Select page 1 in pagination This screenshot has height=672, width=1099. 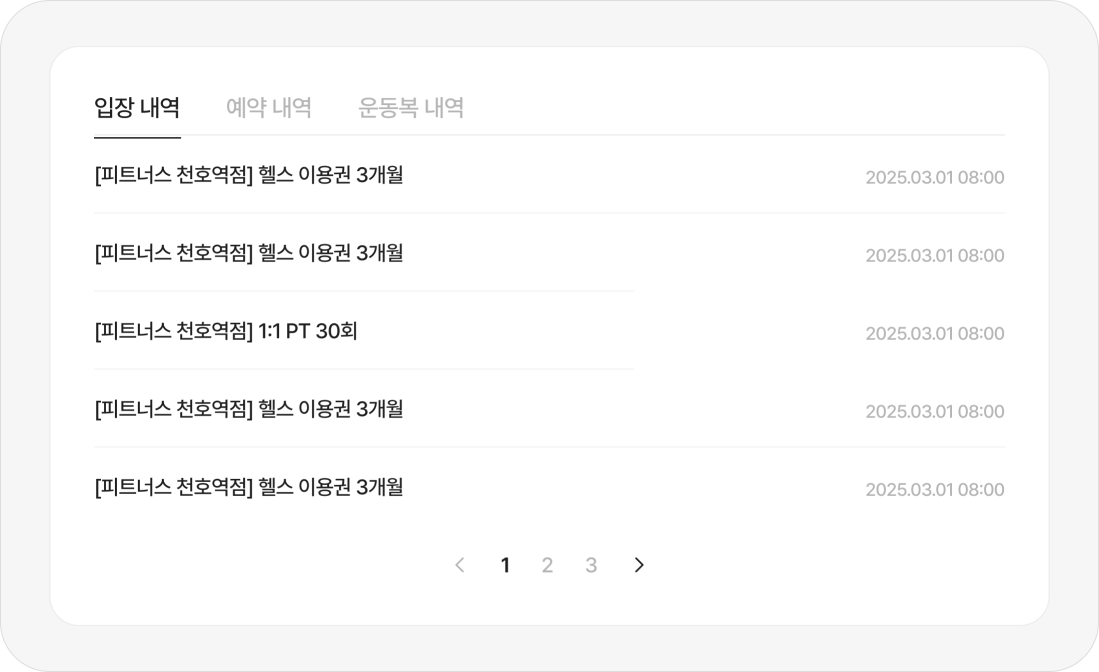[x=505, y=565]
